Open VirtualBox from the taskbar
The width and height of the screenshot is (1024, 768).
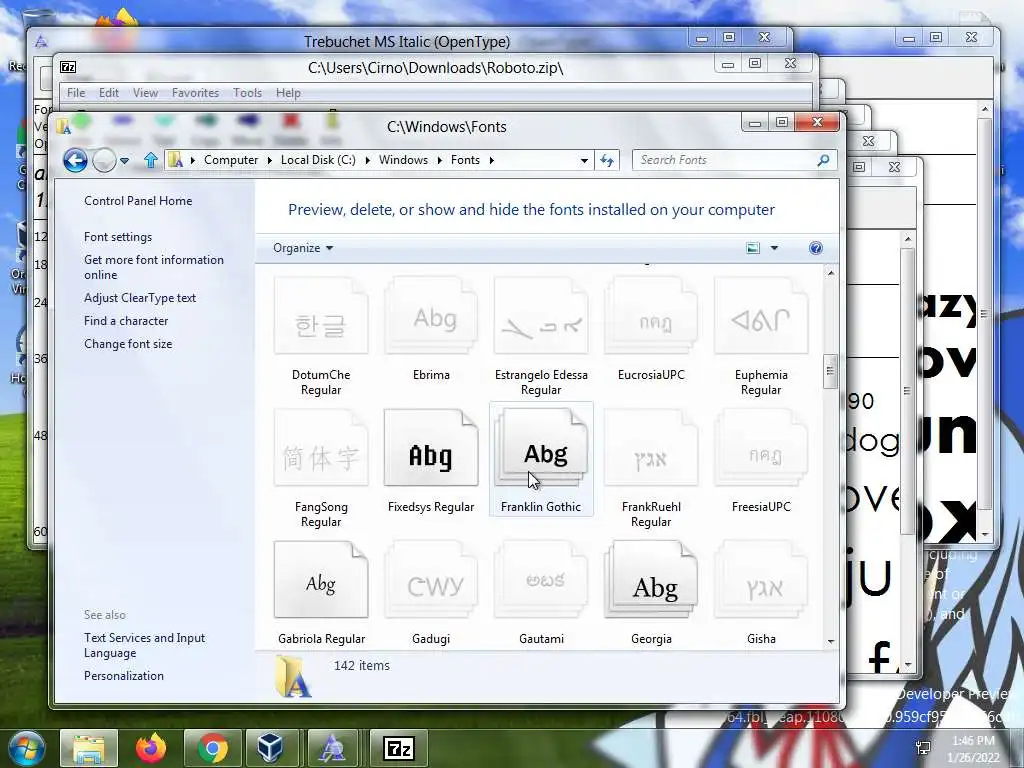coord(270,748)
